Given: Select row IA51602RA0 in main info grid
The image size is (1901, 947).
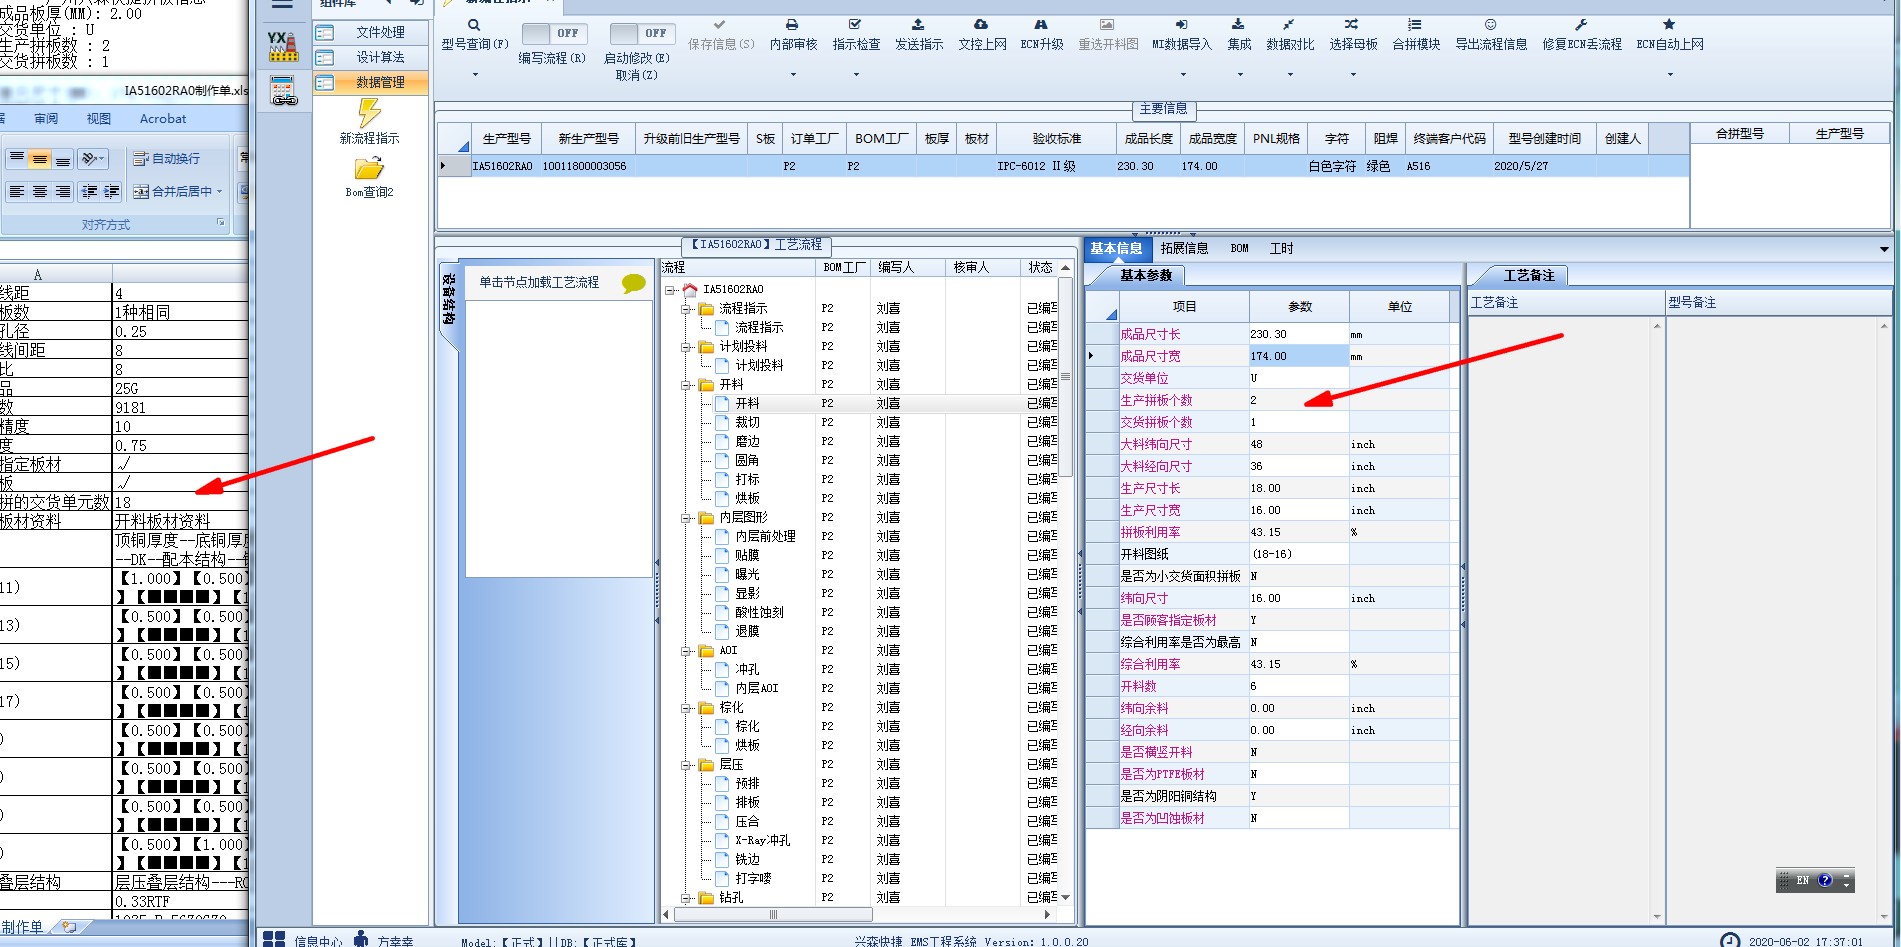Looking at the screenshot, I should [x=1063, y=166].
